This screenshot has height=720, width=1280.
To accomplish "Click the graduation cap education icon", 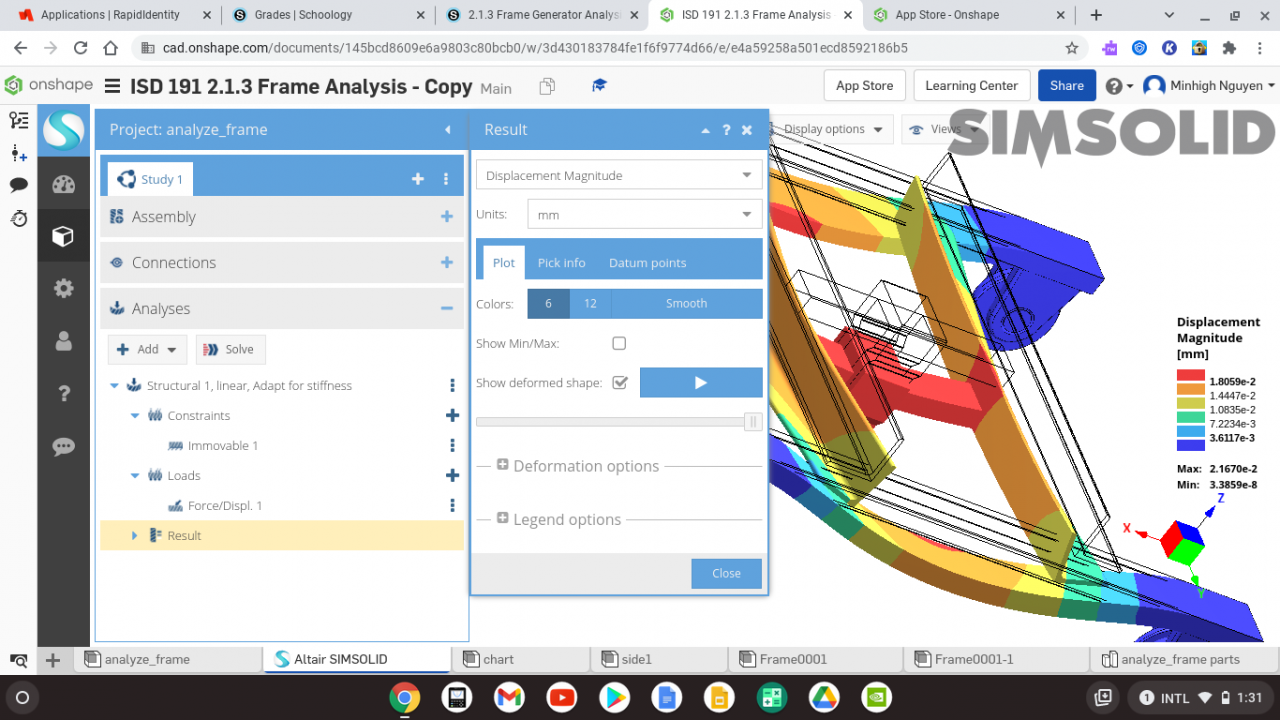I will coord(599,86).
